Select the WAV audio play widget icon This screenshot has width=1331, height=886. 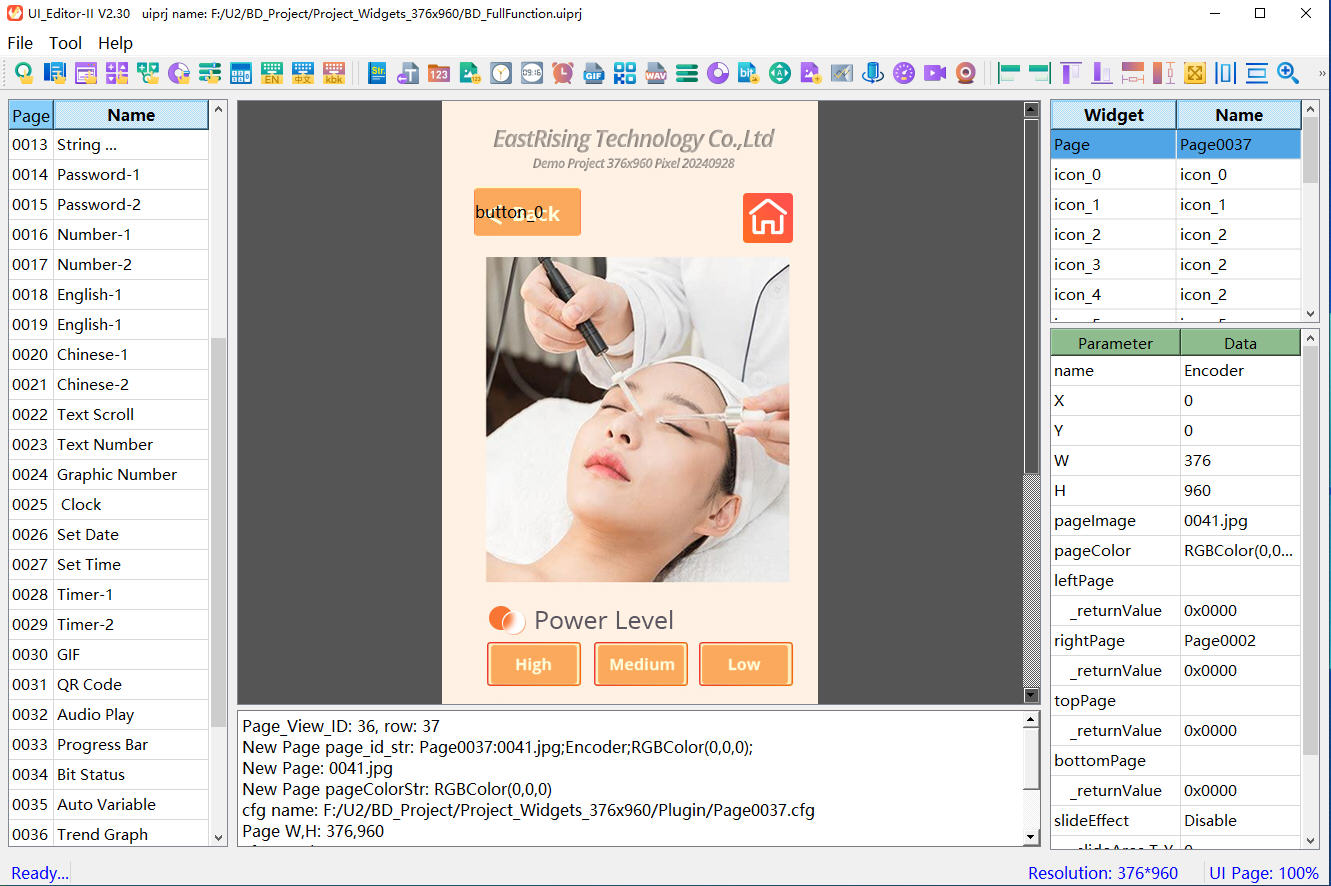[656, 73]
